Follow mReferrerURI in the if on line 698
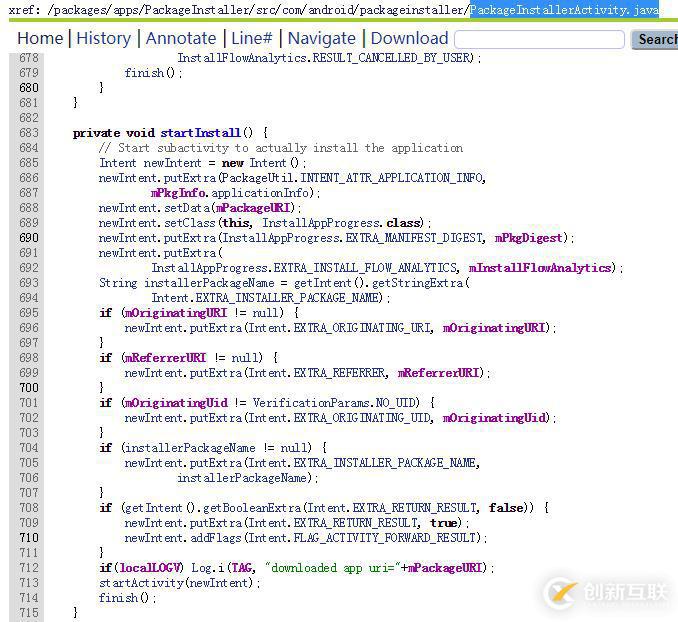This screenshot has height=622, width=678. pos(166,358)
